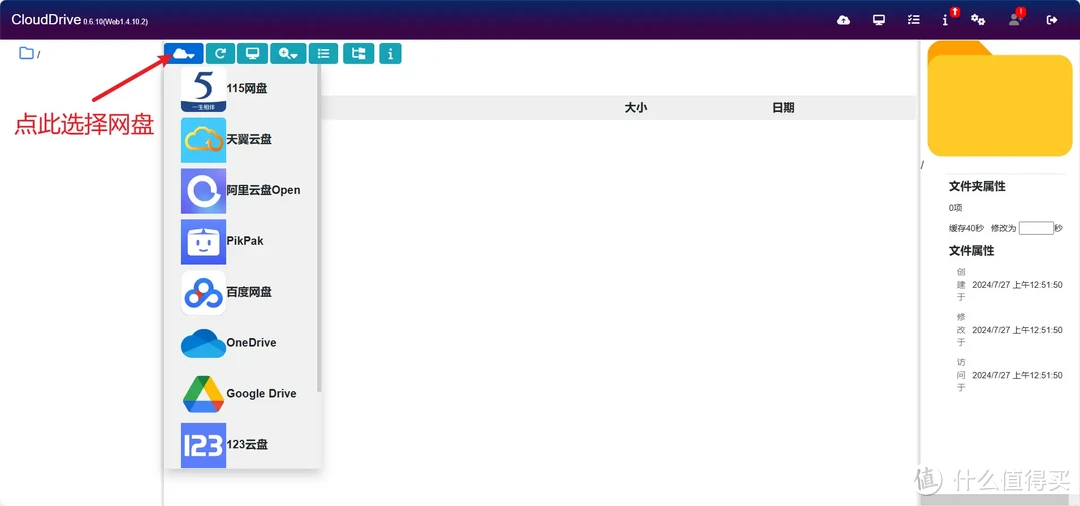Viewport: 1080px width, 506px height.
Task: Click the 115网盘 logo icon
Action: click(x=203, y=89)
